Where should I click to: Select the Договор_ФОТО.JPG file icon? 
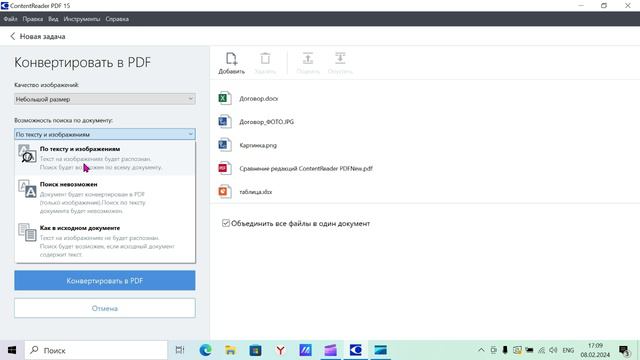(x=224, y=122)
